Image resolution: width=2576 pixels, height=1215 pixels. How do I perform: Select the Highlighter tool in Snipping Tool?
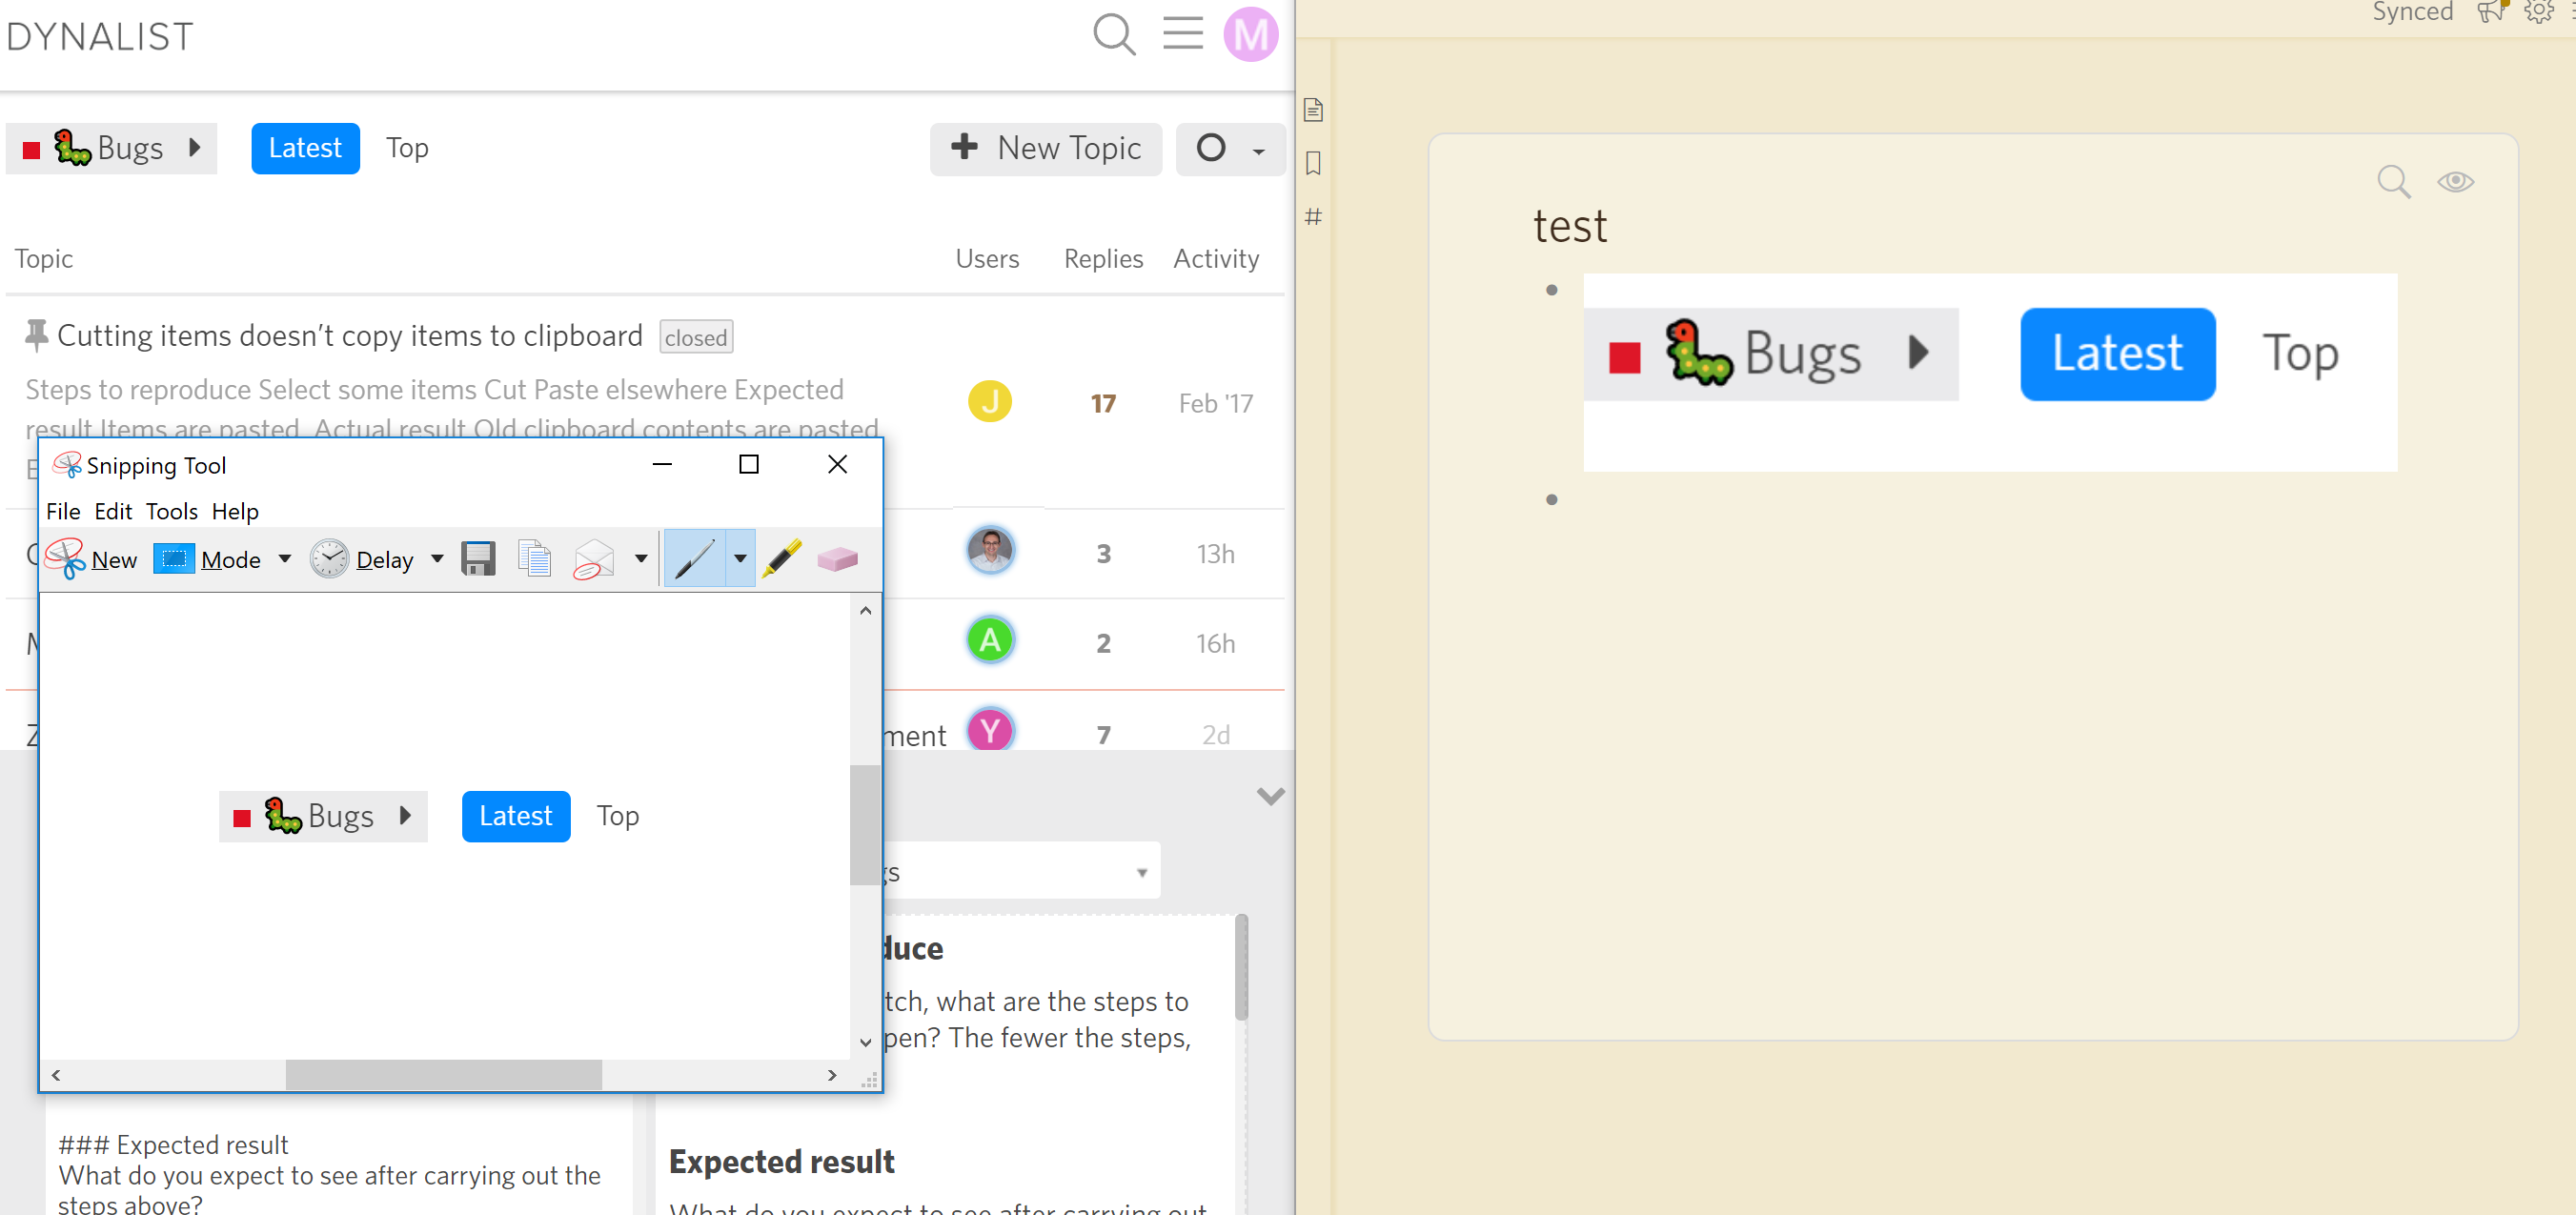click(783, 558)
